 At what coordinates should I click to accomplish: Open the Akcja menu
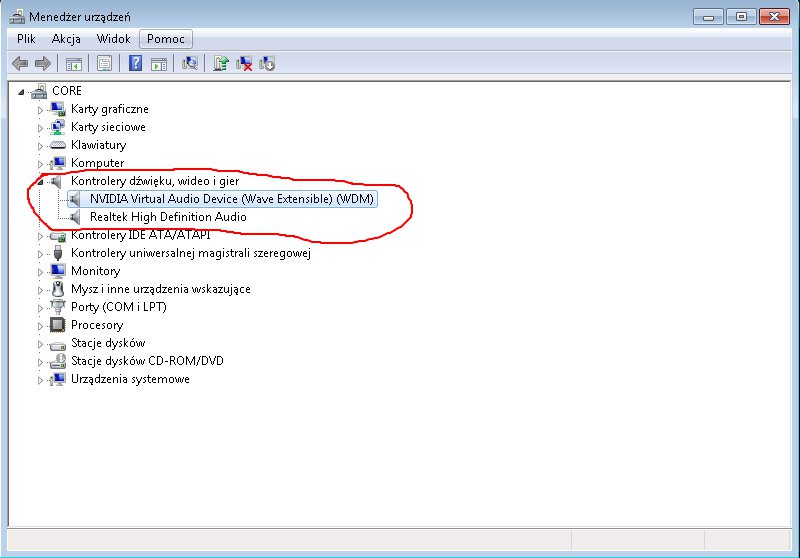click(x=66, y=39)
